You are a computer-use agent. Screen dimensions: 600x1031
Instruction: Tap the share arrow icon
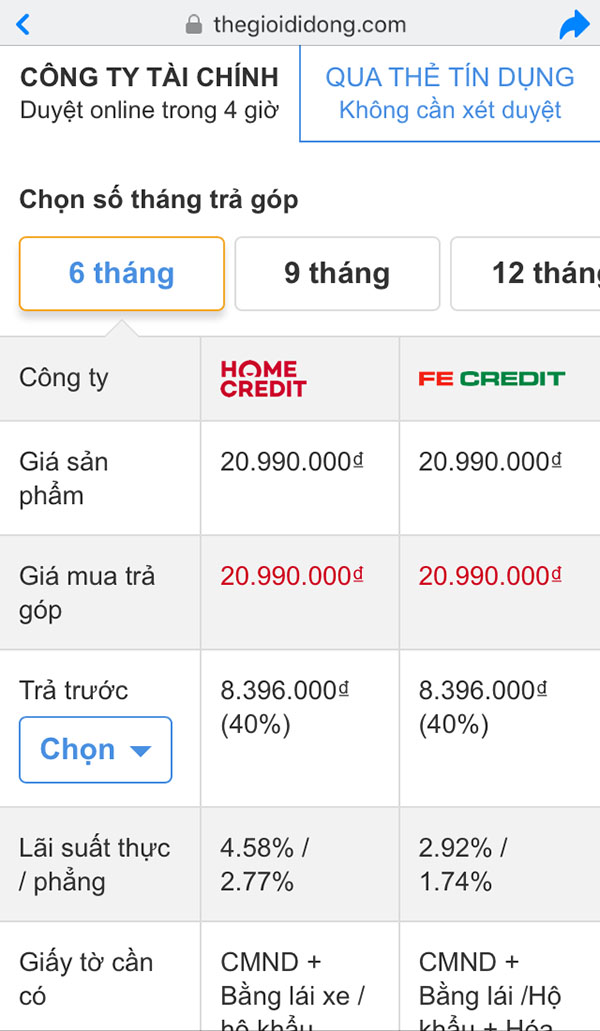[575, 23]
